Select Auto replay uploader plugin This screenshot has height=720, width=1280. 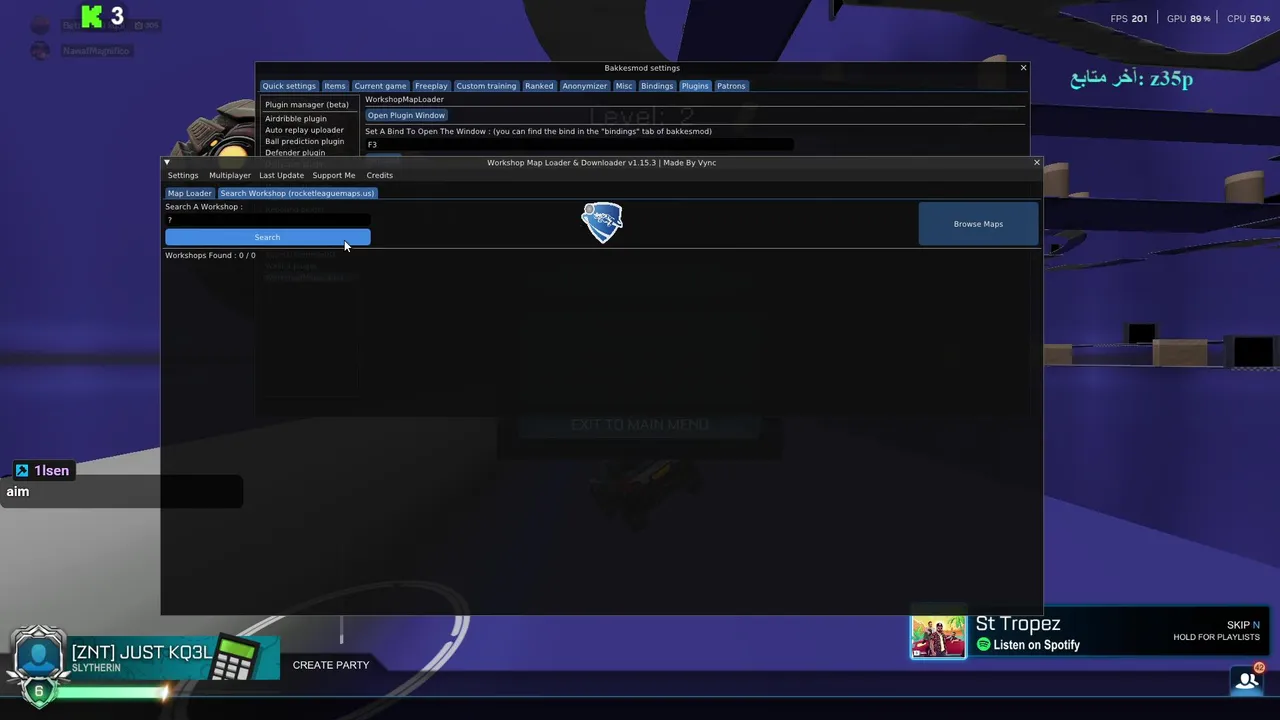[x=304, y=130]
